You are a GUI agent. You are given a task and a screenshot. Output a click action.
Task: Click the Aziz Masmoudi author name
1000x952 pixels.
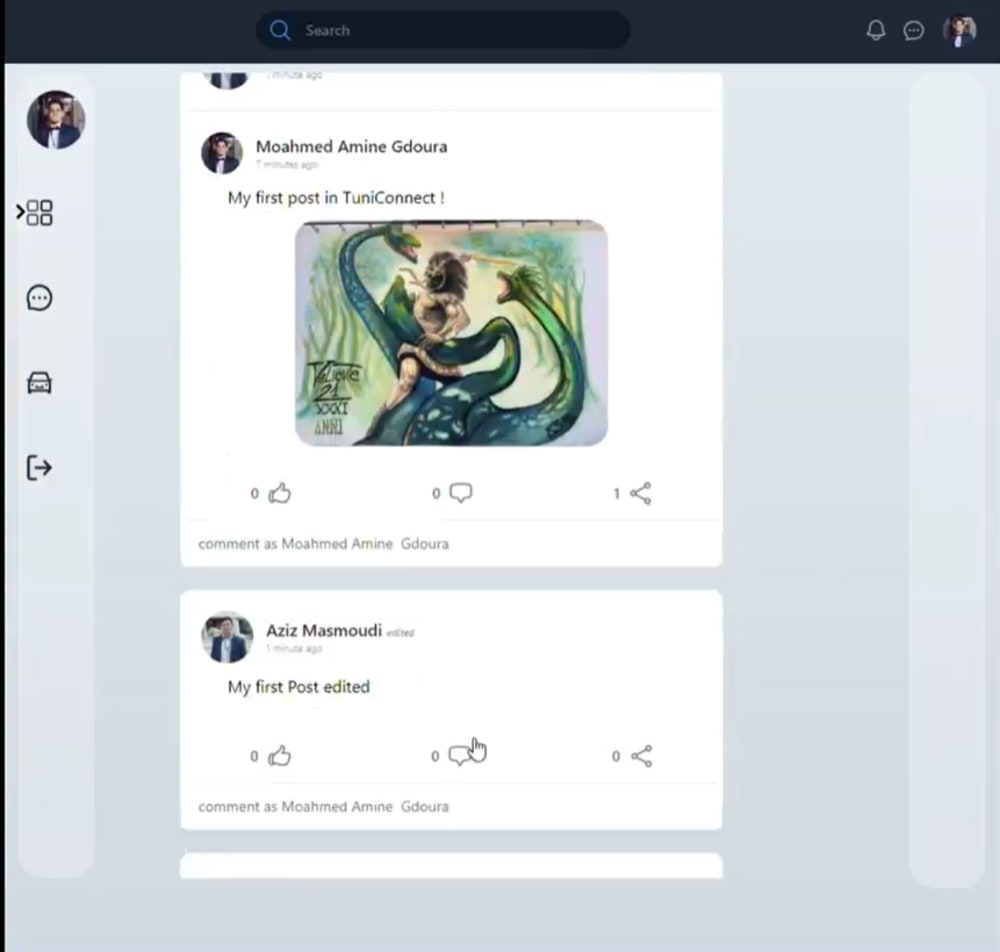(323, 630)
